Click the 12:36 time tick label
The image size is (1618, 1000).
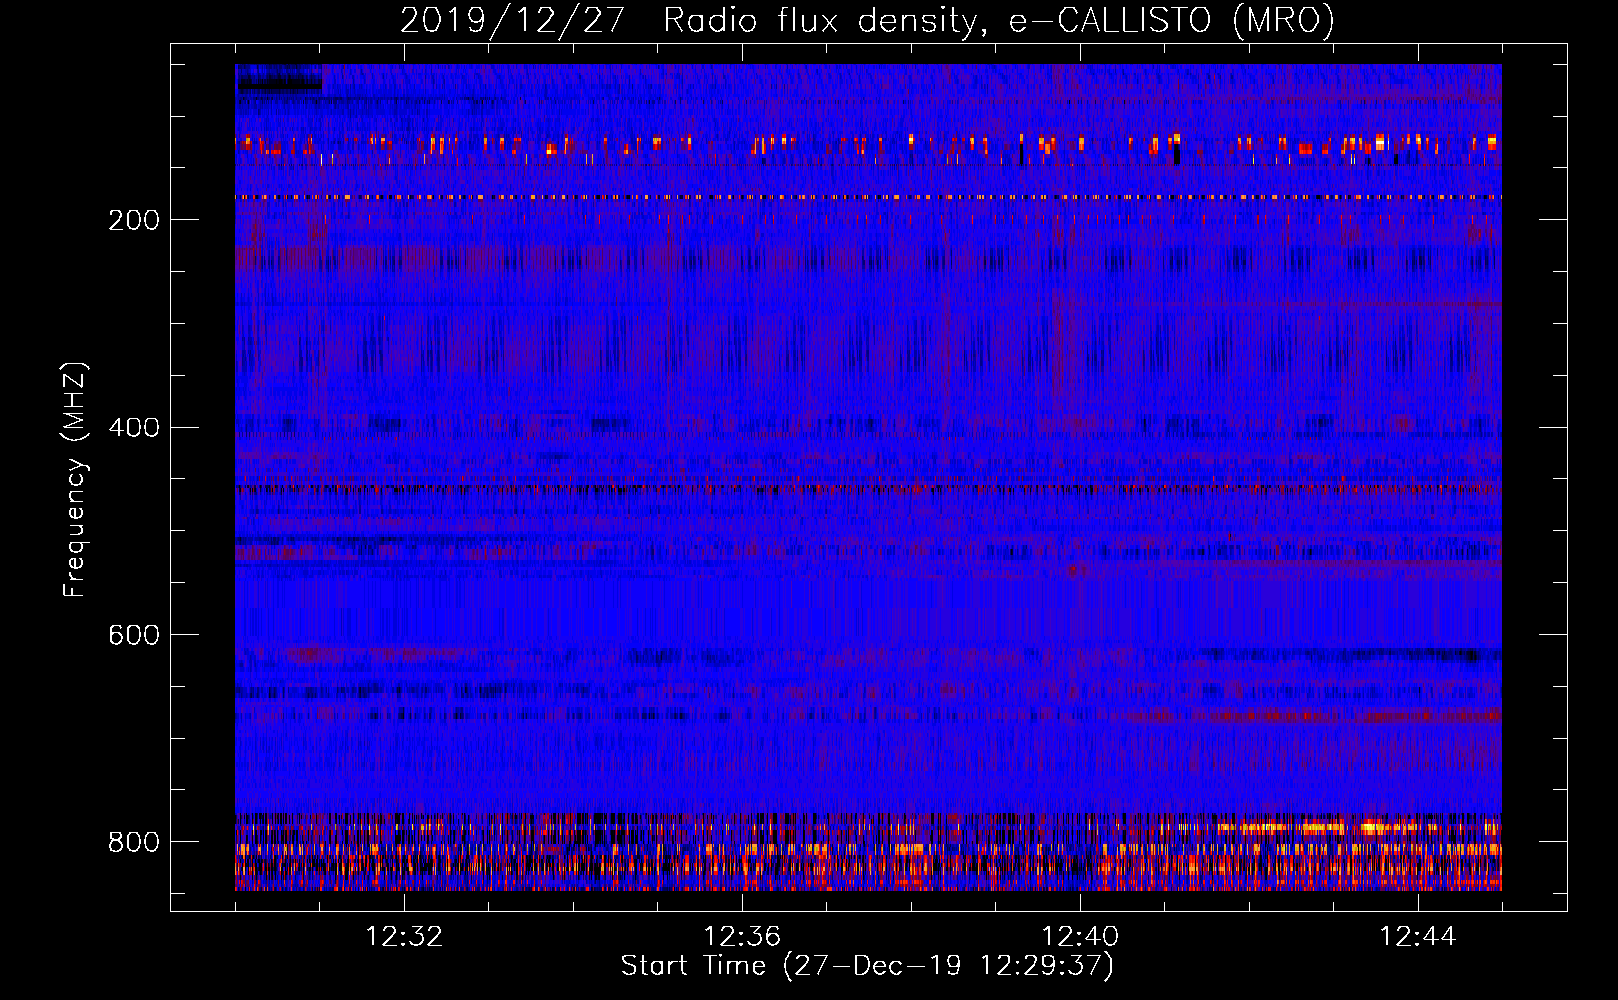pyautogui.click(x=742, y=937)
